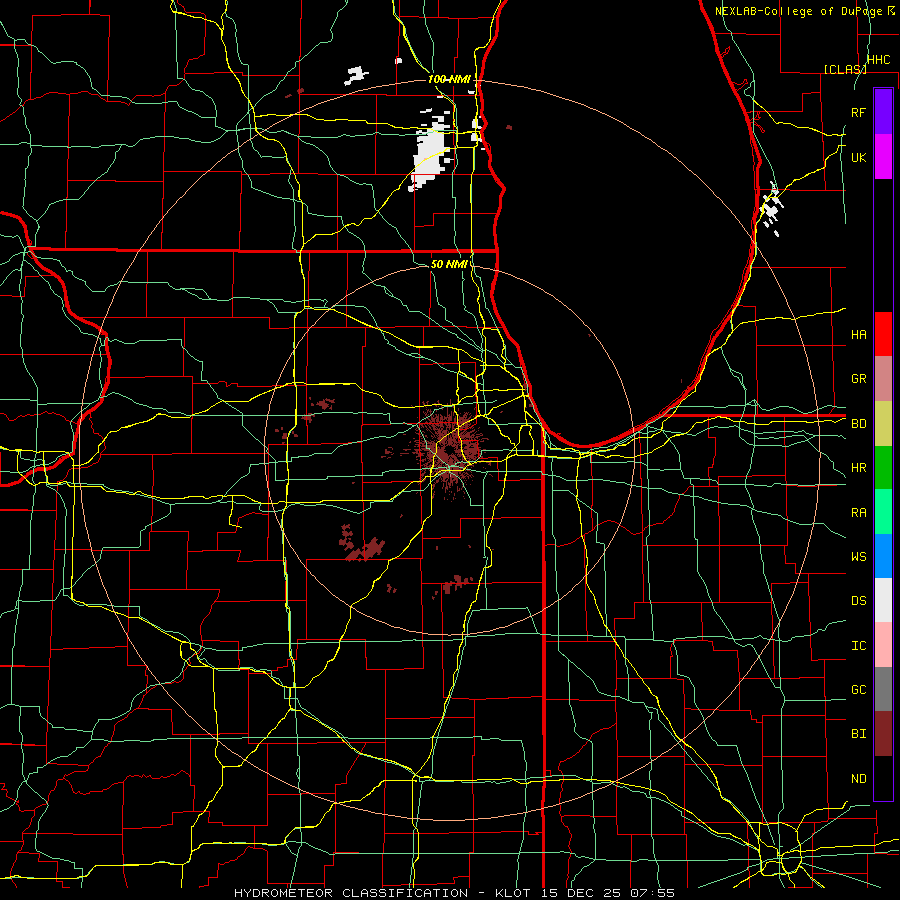
Task: Click the GR legend label
Action: coord(858,379)
